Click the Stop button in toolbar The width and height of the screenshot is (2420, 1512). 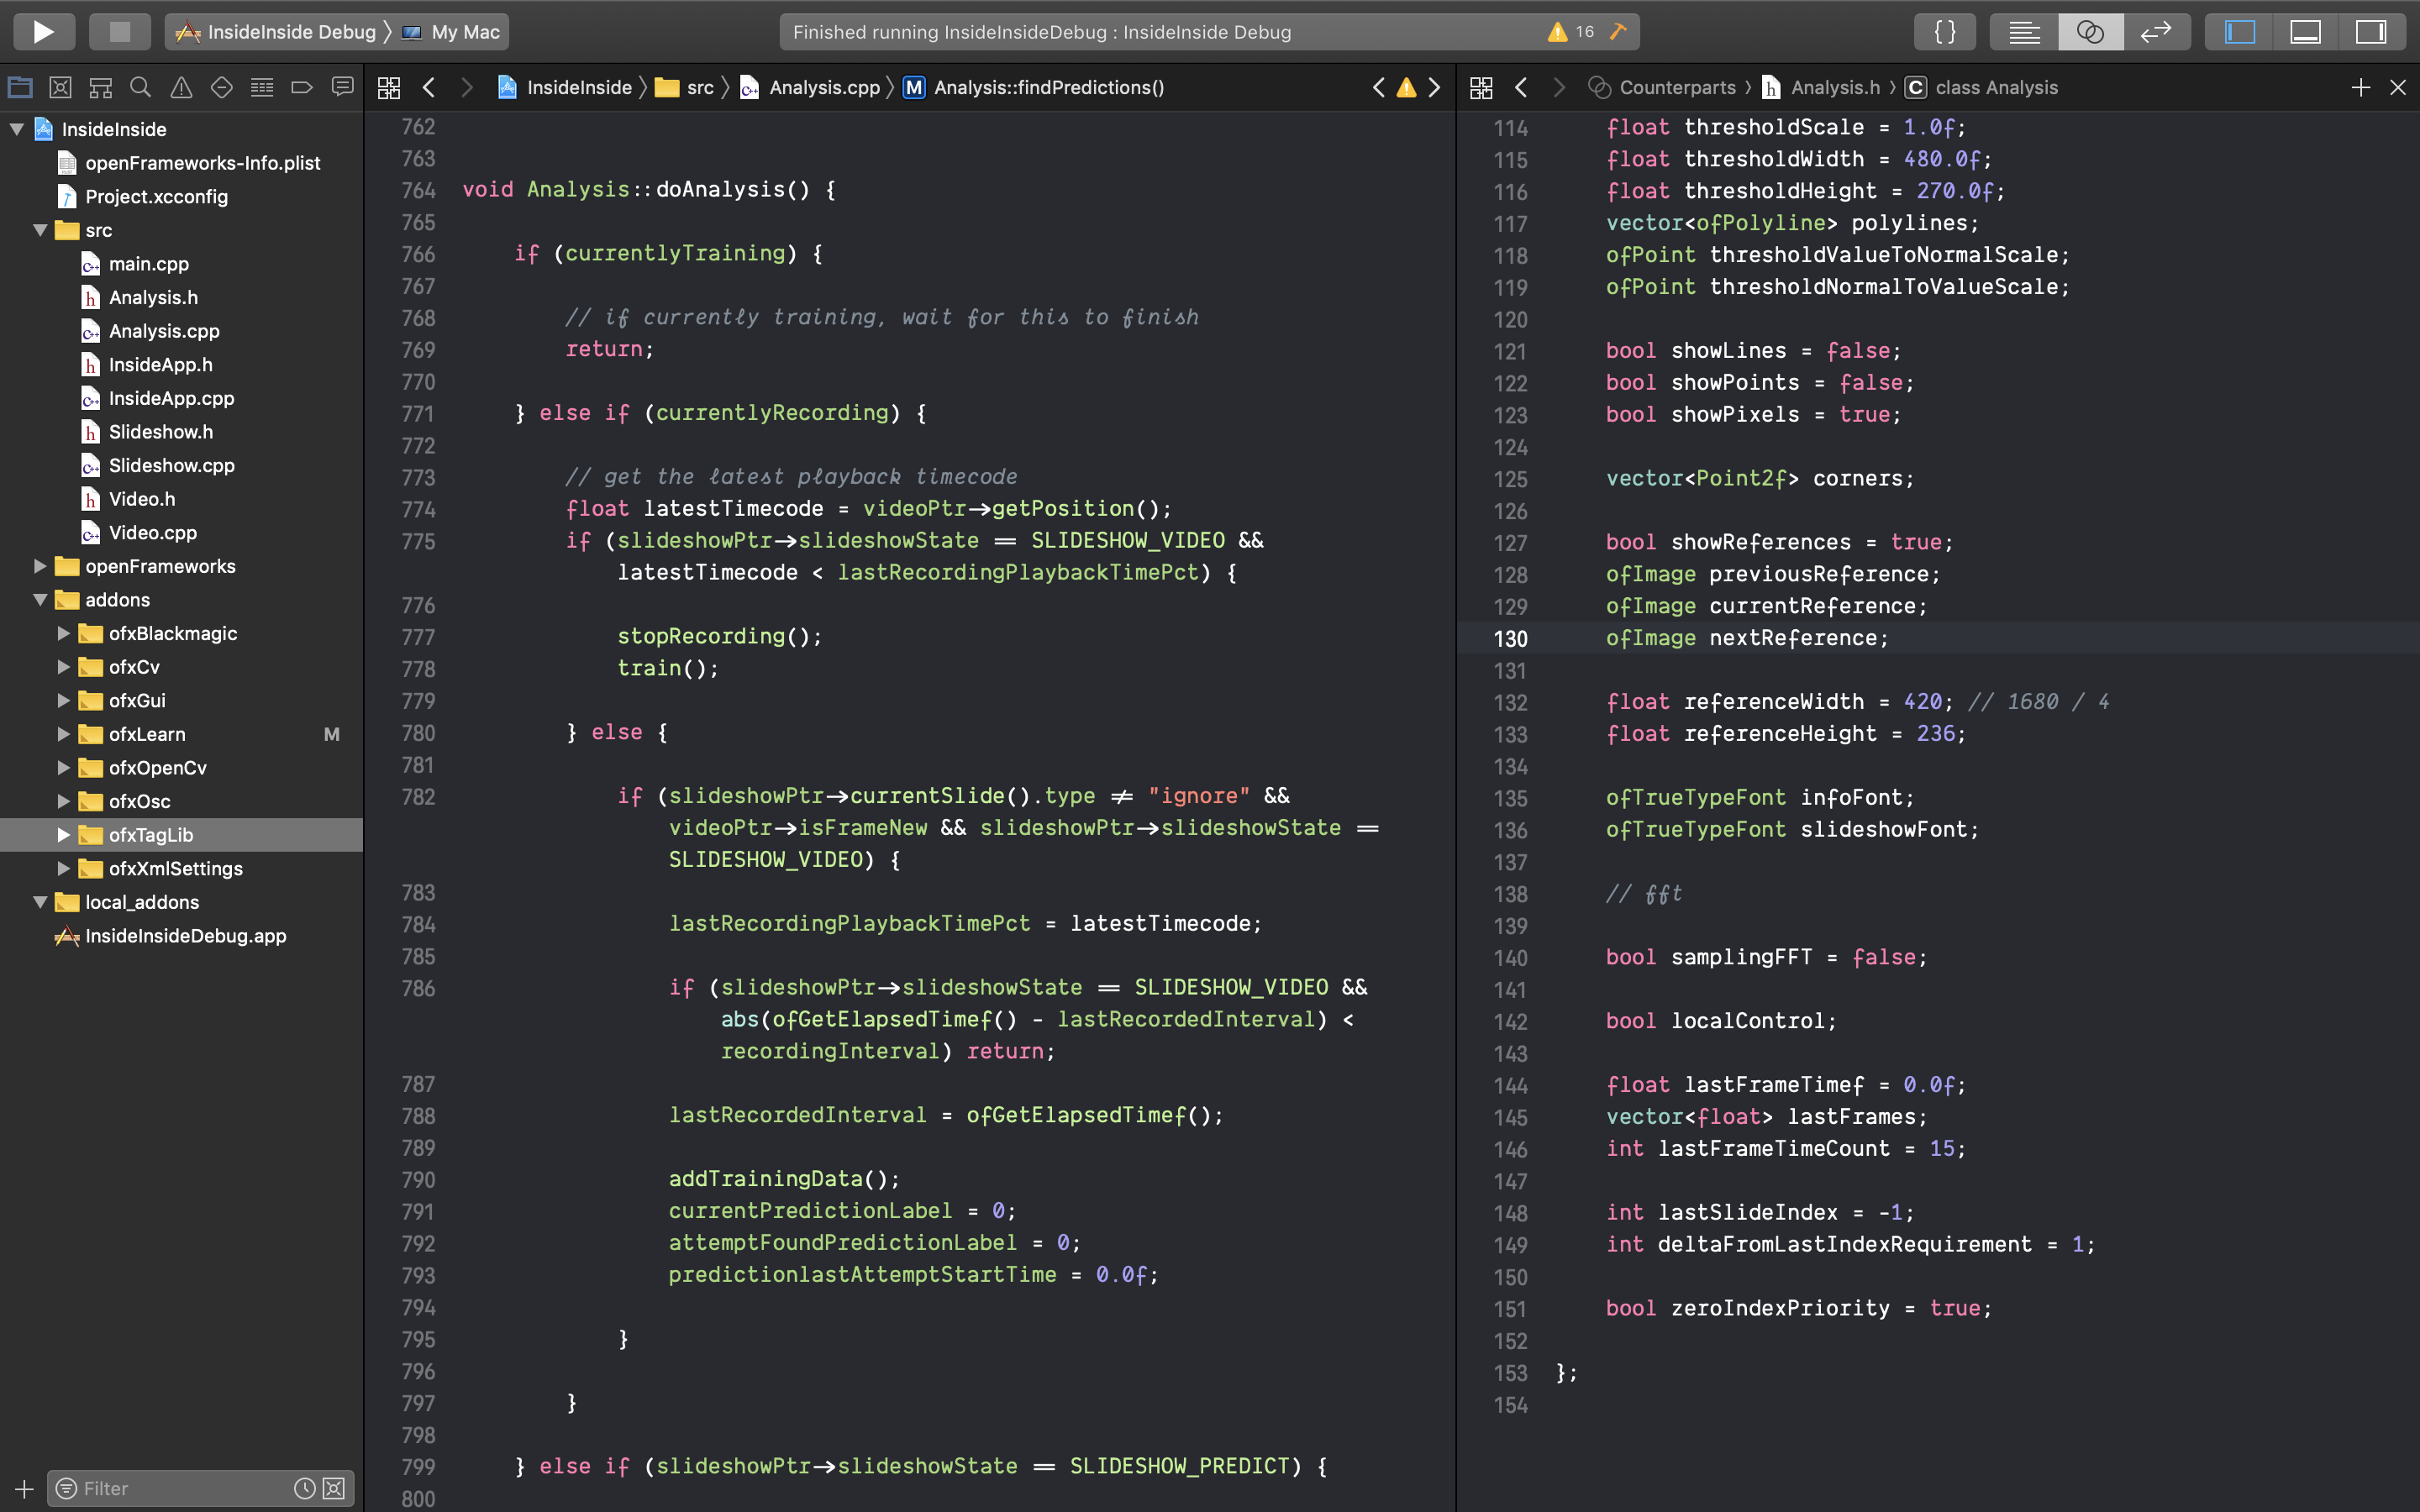click(119, 32)
